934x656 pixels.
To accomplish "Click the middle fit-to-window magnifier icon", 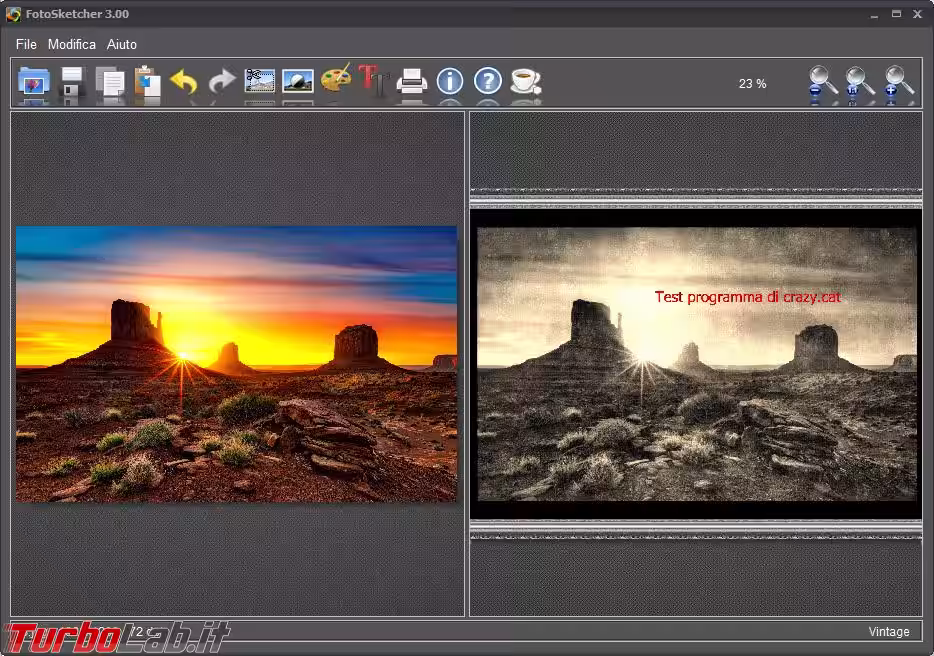I will (x=860, y=82).
